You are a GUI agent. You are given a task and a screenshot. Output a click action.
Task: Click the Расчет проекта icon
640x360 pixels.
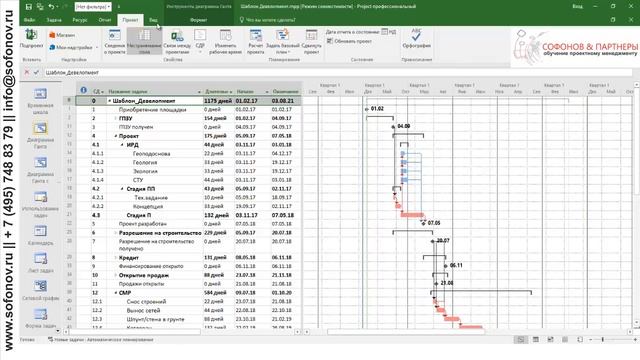click(256, 42)
